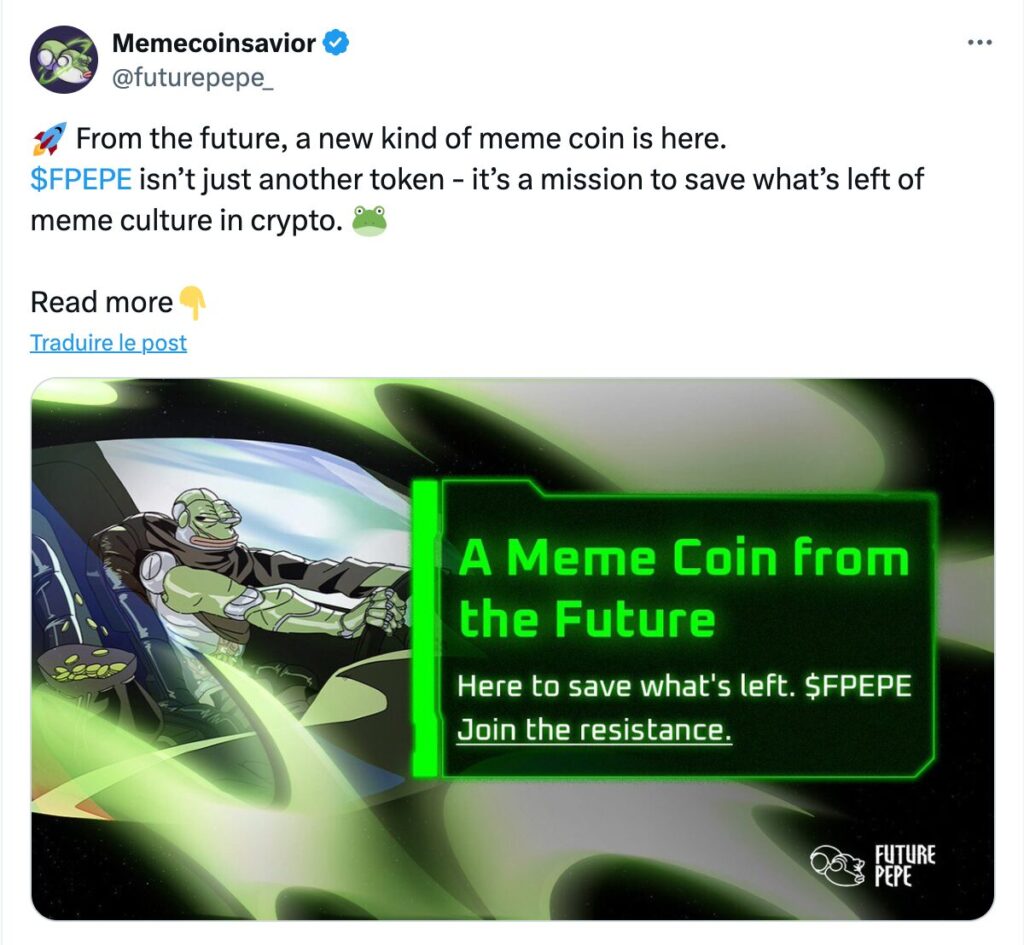Open the Memecoinsavior display name

[x=213, y=44]
